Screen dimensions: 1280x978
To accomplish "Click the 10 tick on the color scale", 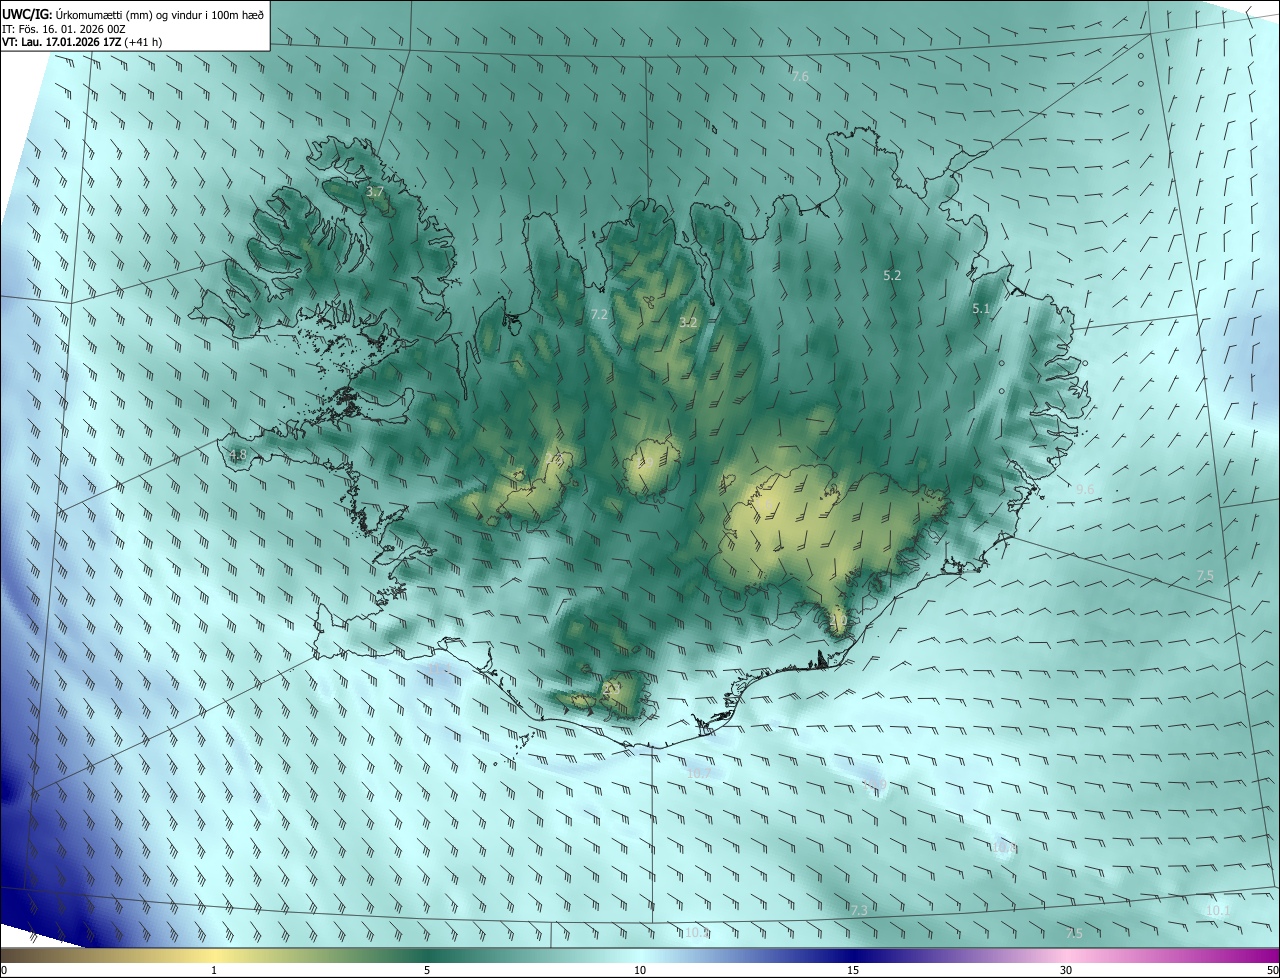I will click(x=640, y=970).
